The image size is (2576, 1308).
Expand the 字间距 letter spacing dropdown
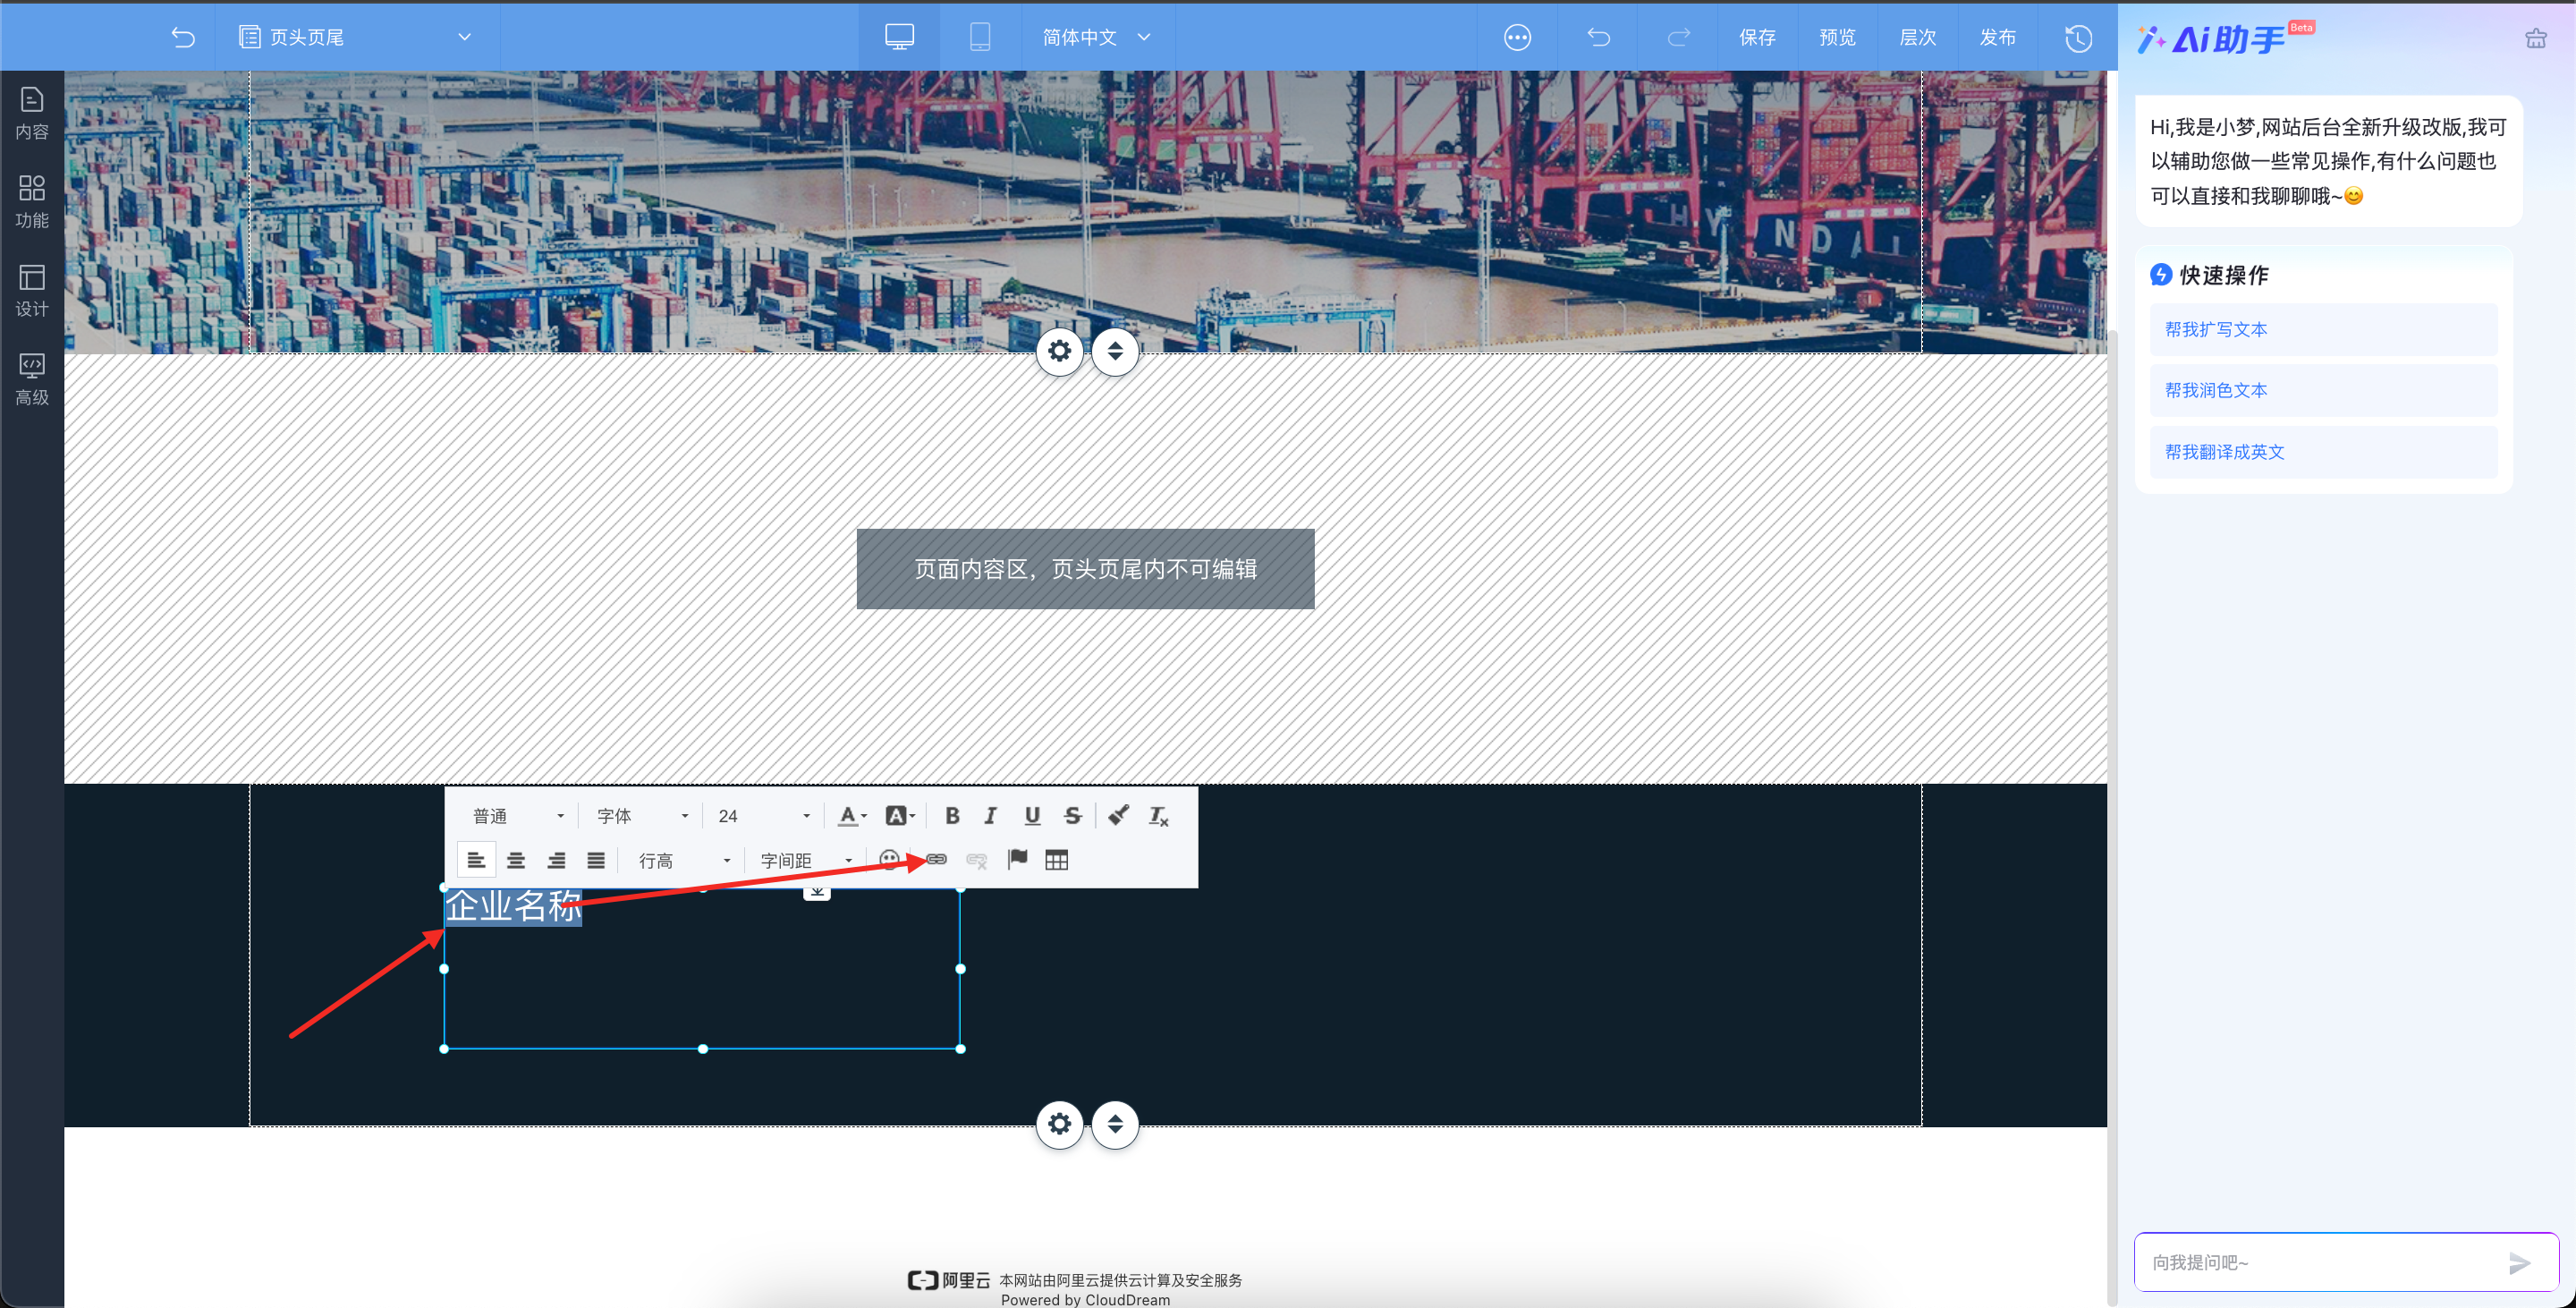click(x=805, y=860)
